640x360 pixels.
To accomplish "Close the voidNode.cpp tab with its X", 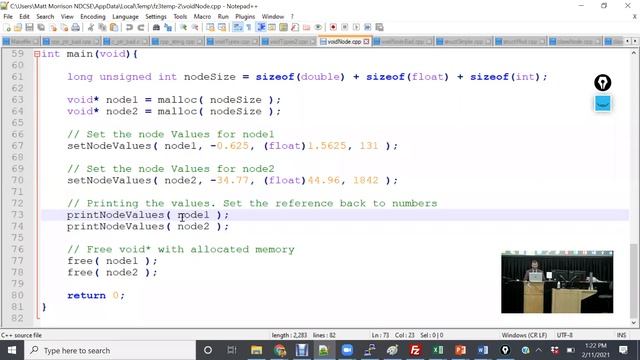I will point(366,42).
